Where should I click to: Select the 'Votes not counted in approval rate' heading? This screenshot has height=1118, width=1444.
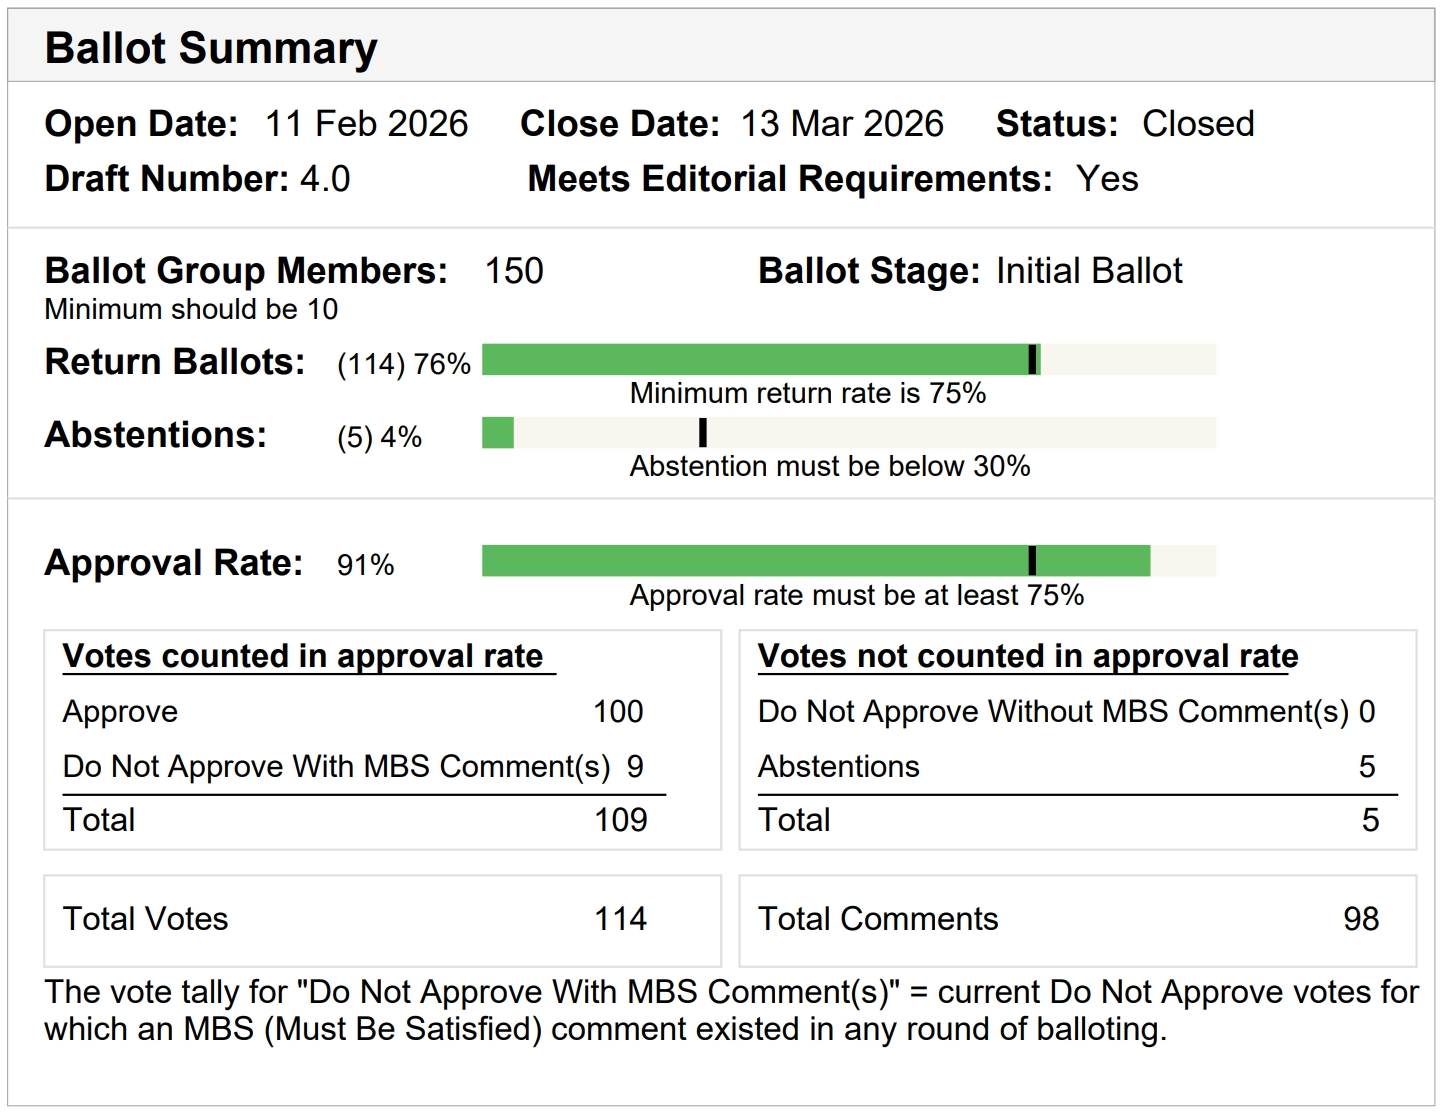1028,656
